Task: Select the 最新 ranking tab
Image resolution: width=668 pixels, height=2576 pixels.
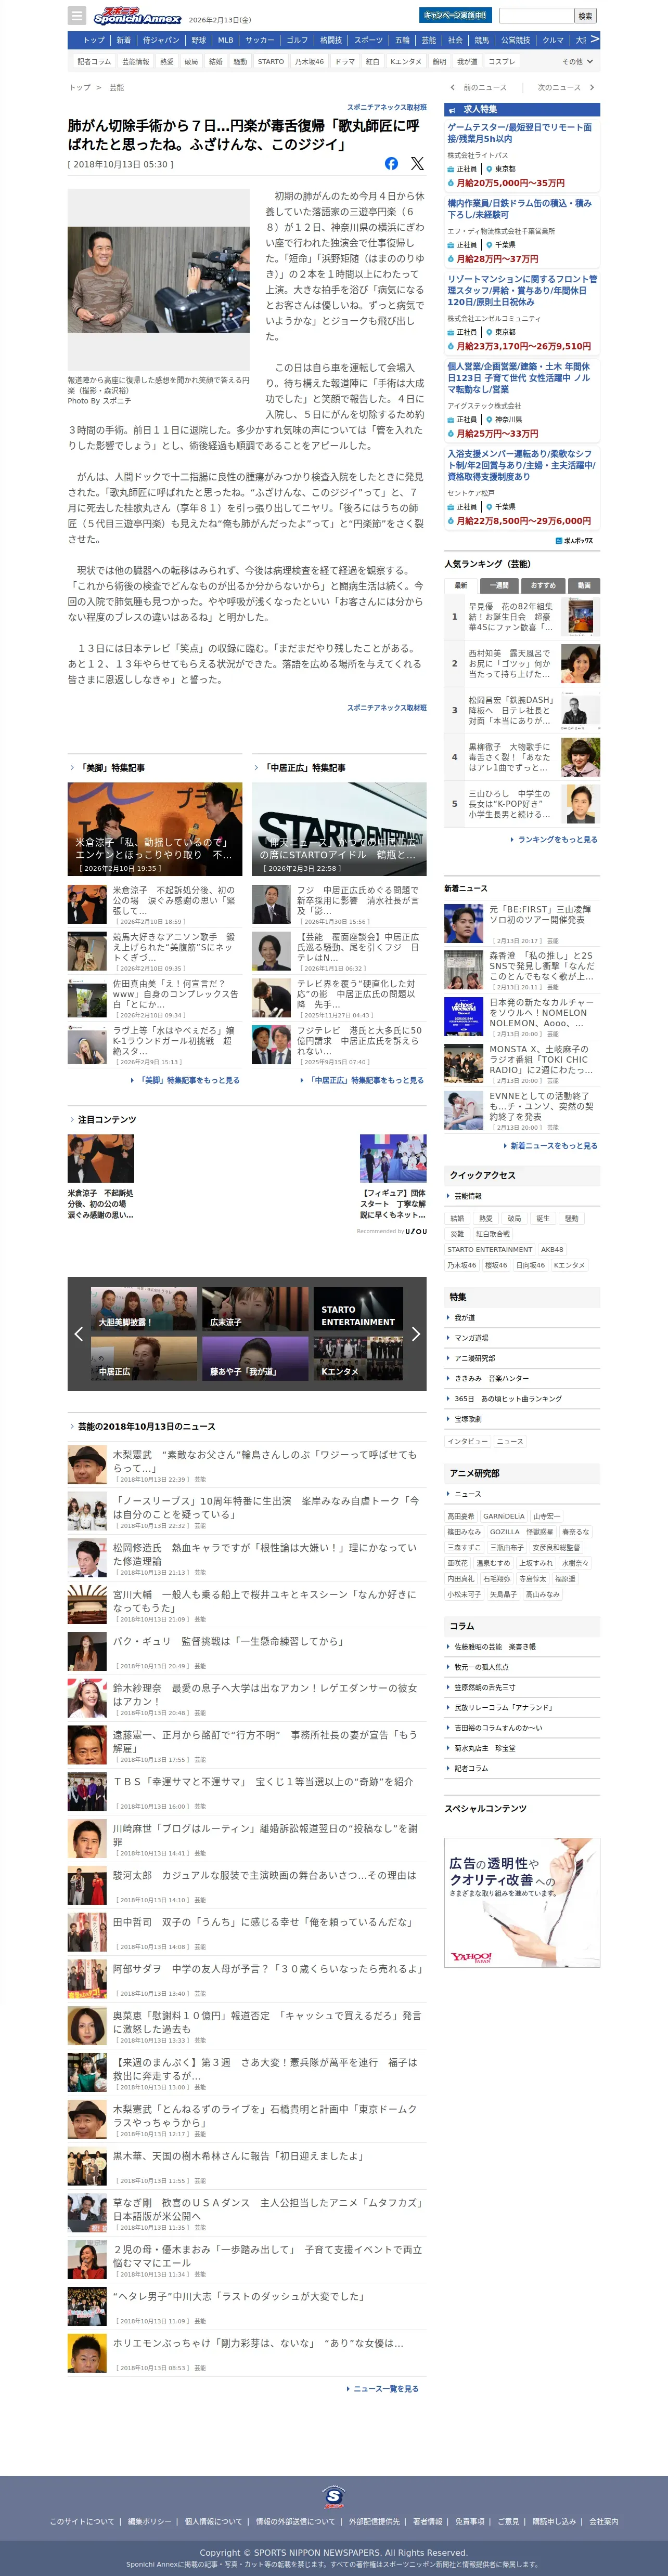Action: click(x=461, y=585)
